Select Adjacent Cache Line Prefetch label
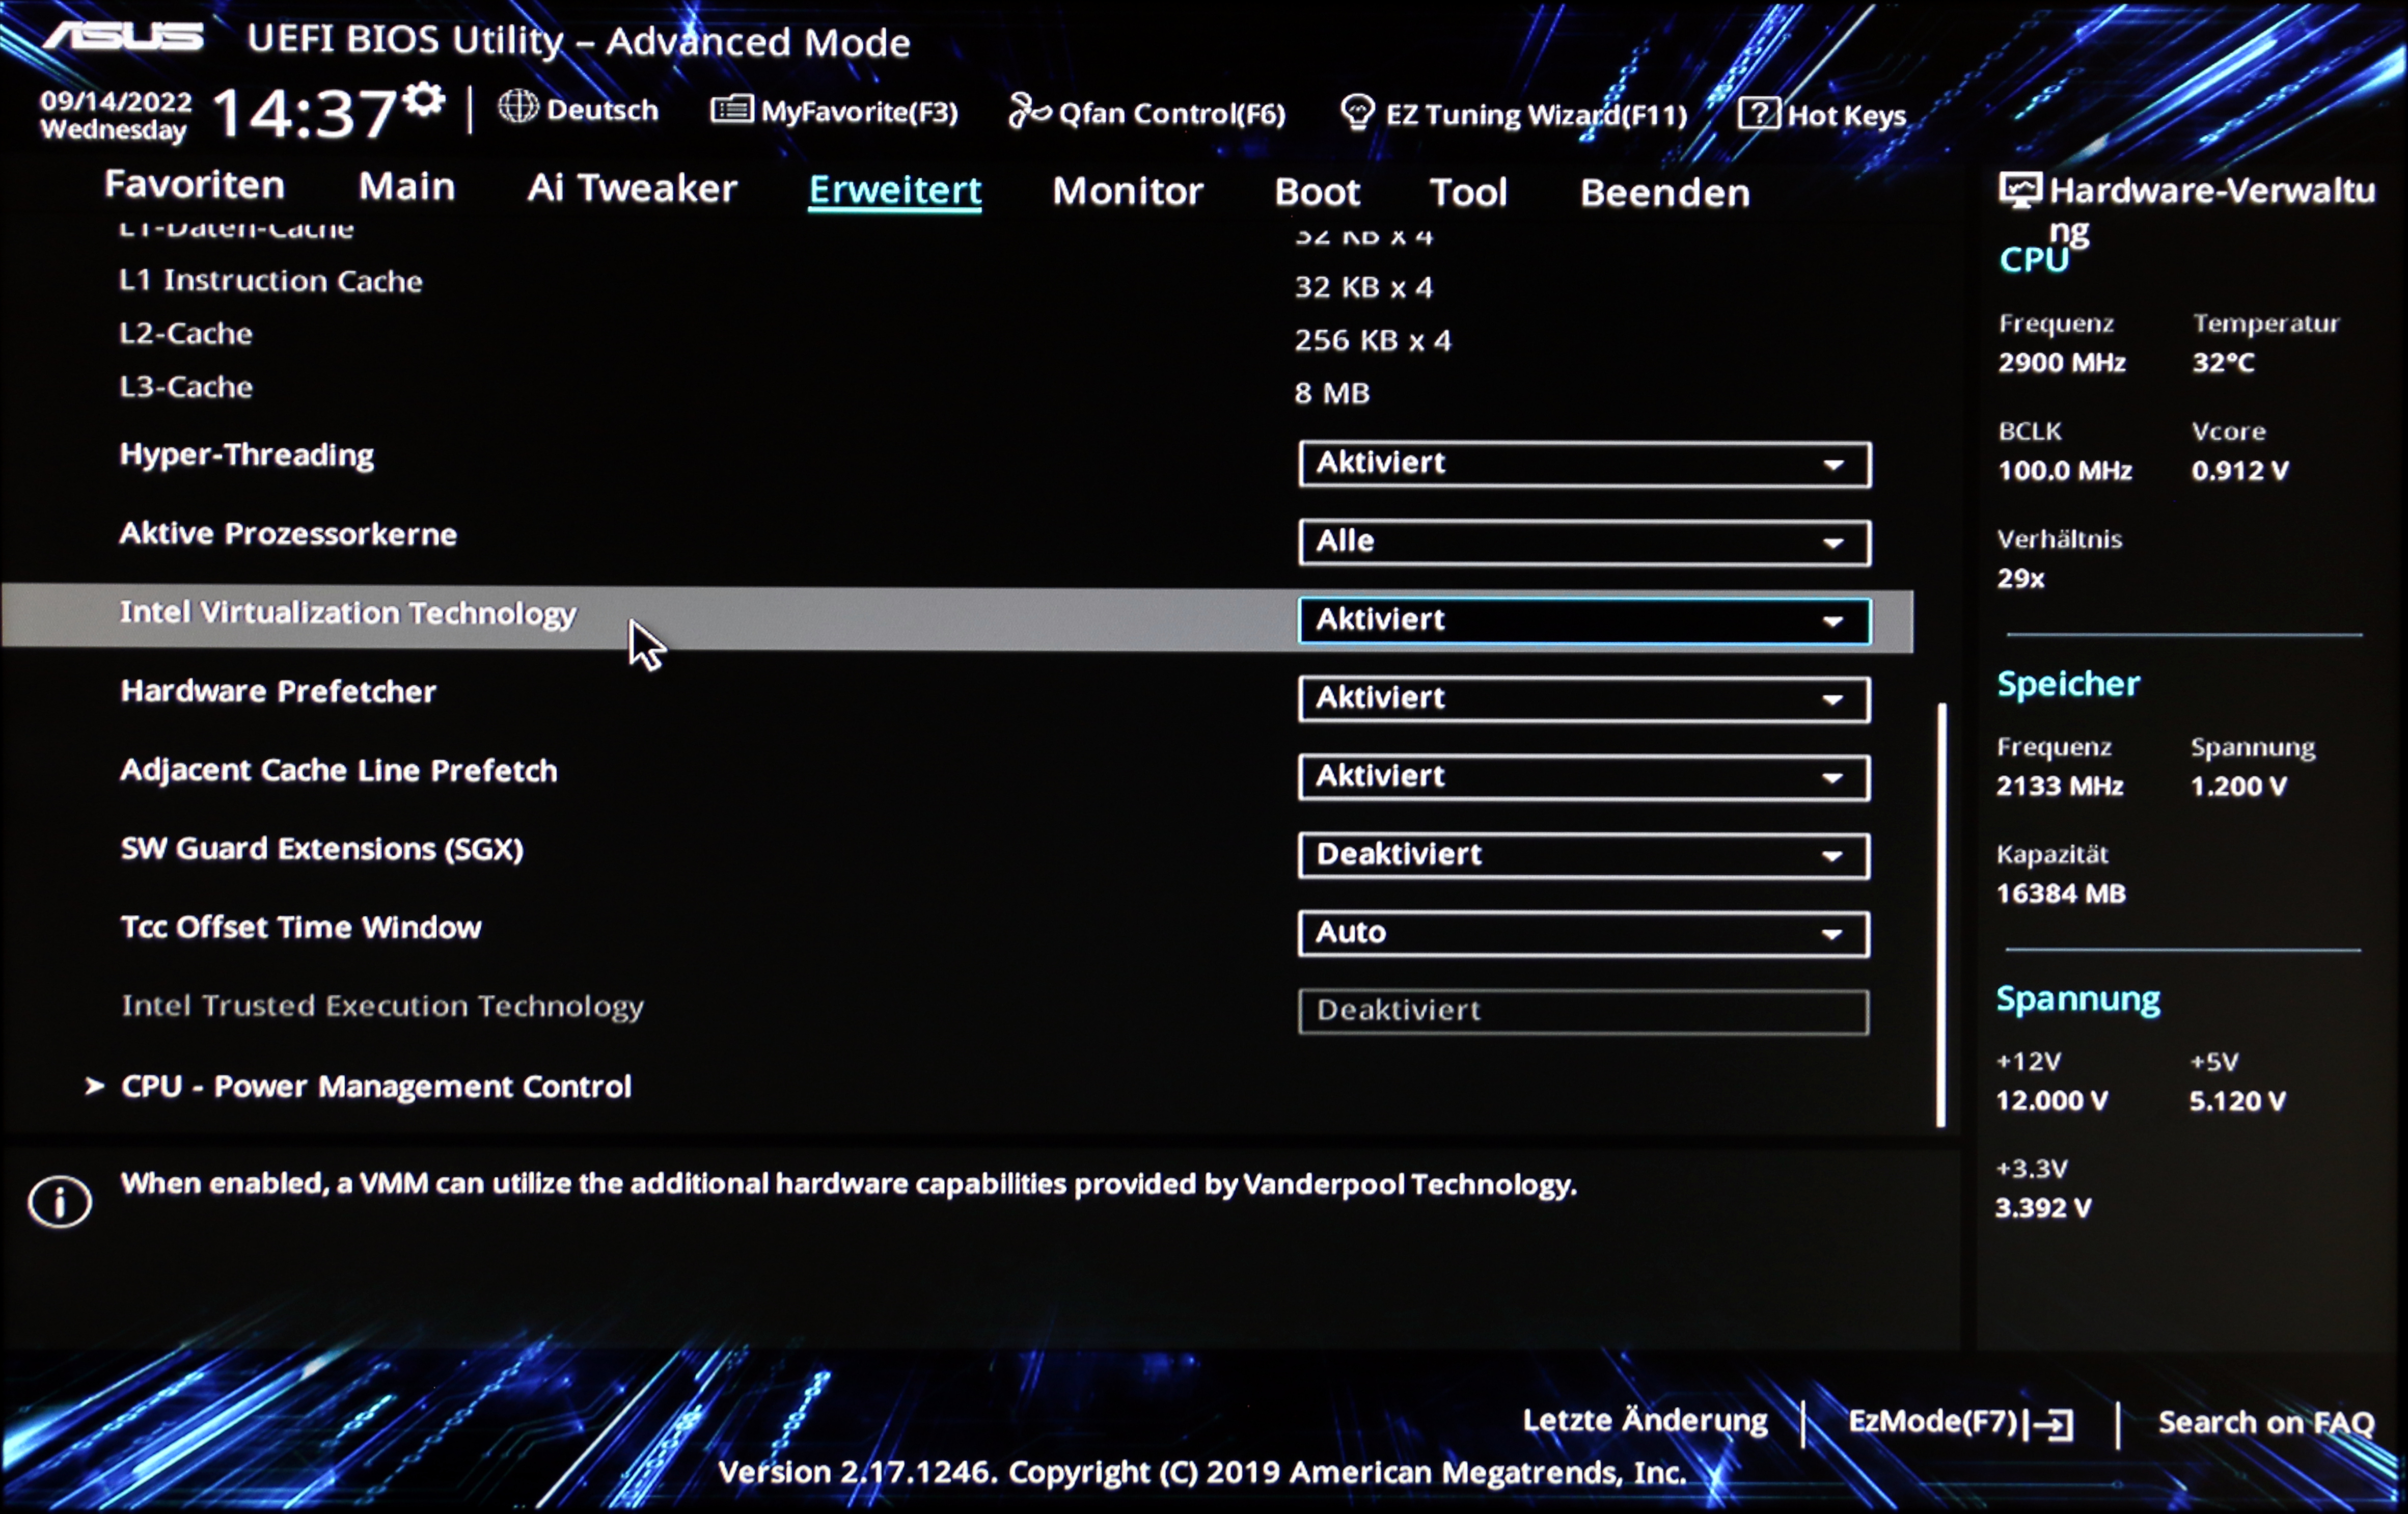Screen dimensions: 2408x1514 click(x=339, y=770)
